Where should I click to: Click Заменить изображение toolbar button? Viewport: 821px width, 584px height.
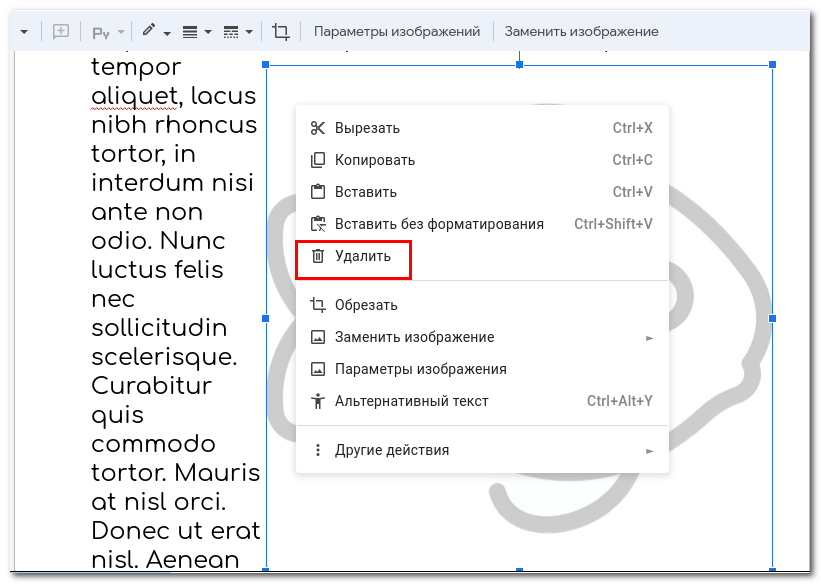click(581, 31)
